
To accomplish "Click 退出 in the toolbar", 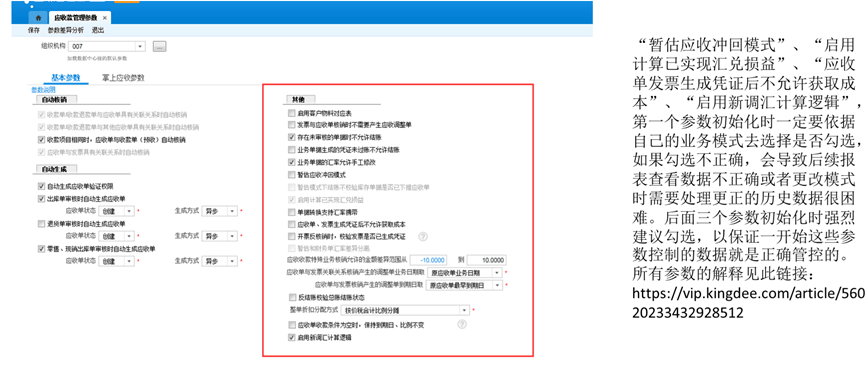I will pos(98,31).
